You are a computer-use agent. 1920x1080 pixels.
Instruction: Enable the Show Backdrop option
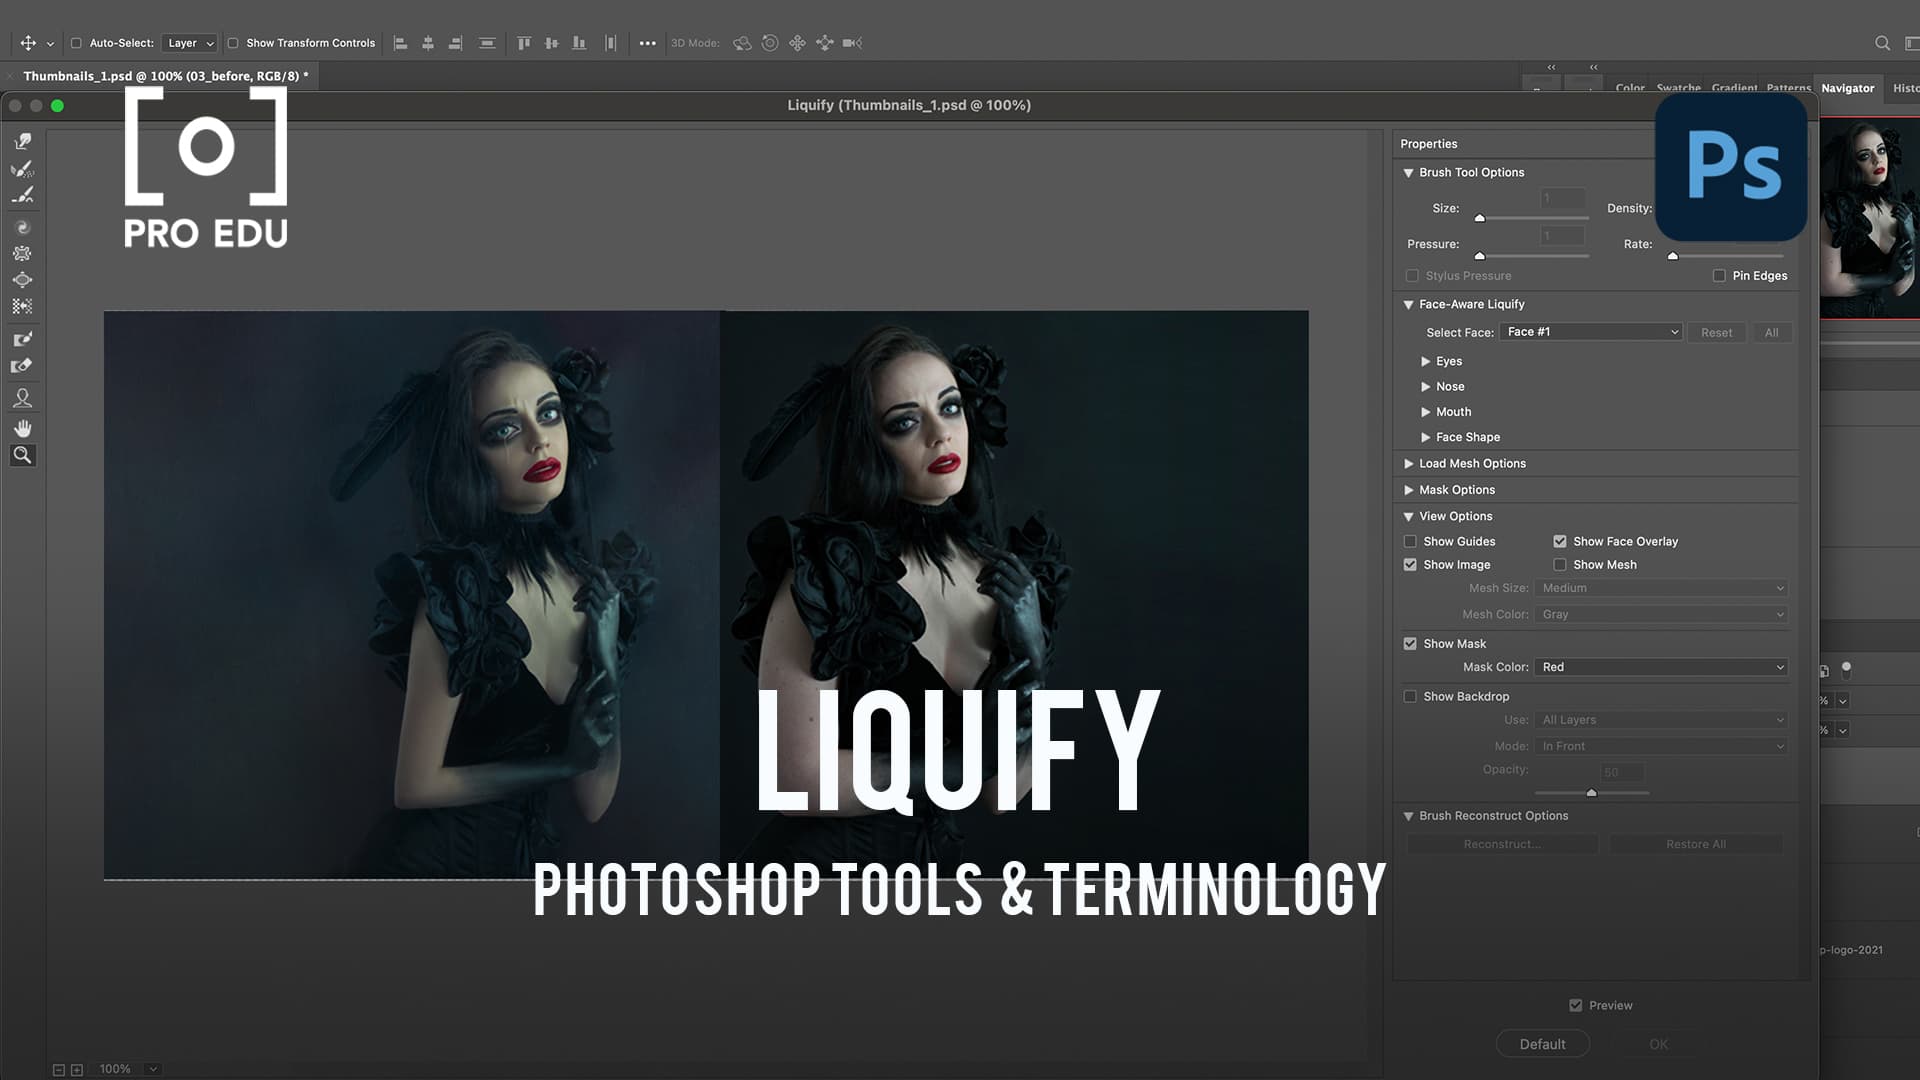1410,696
